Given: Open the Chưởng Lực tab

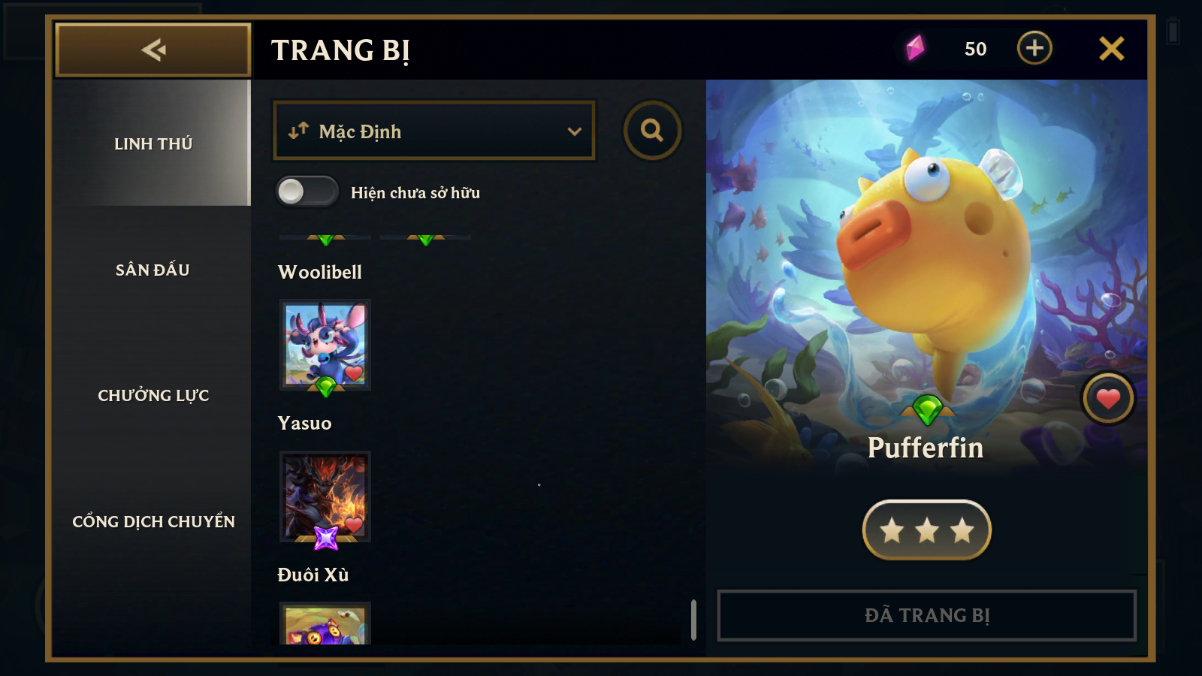Looking at the screenshot, I should click(153, 396).
